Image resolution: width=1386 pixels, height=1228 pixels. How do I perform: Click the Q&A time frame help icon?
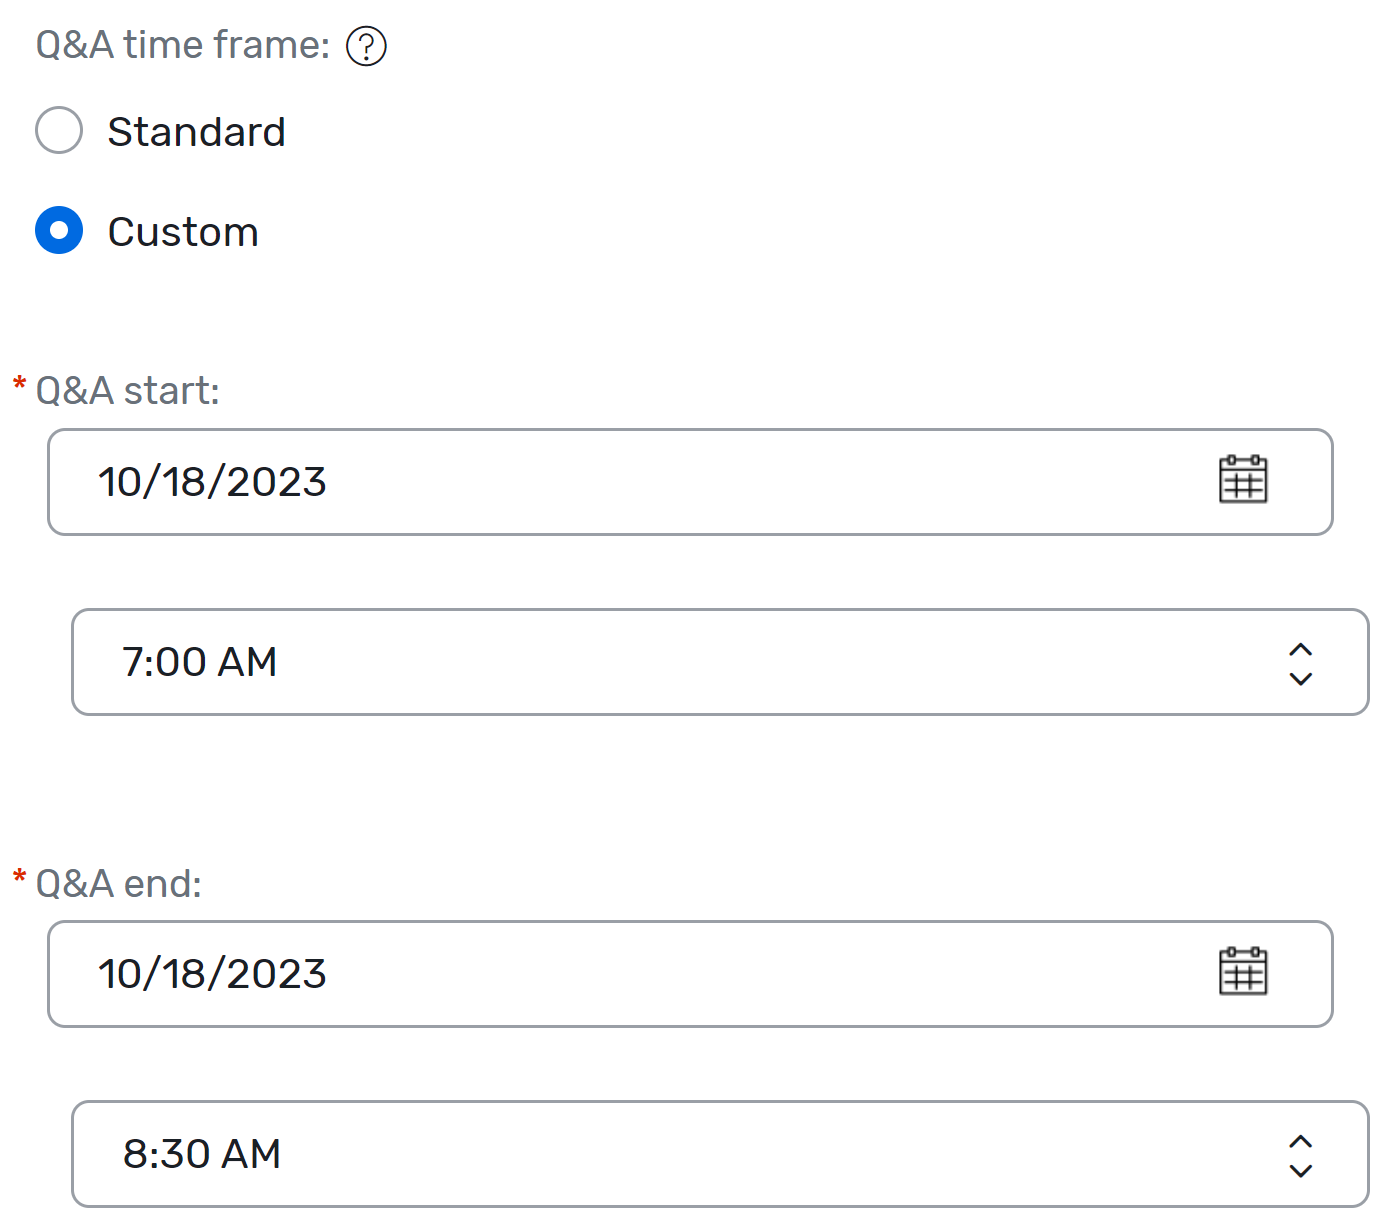point(366,46)
